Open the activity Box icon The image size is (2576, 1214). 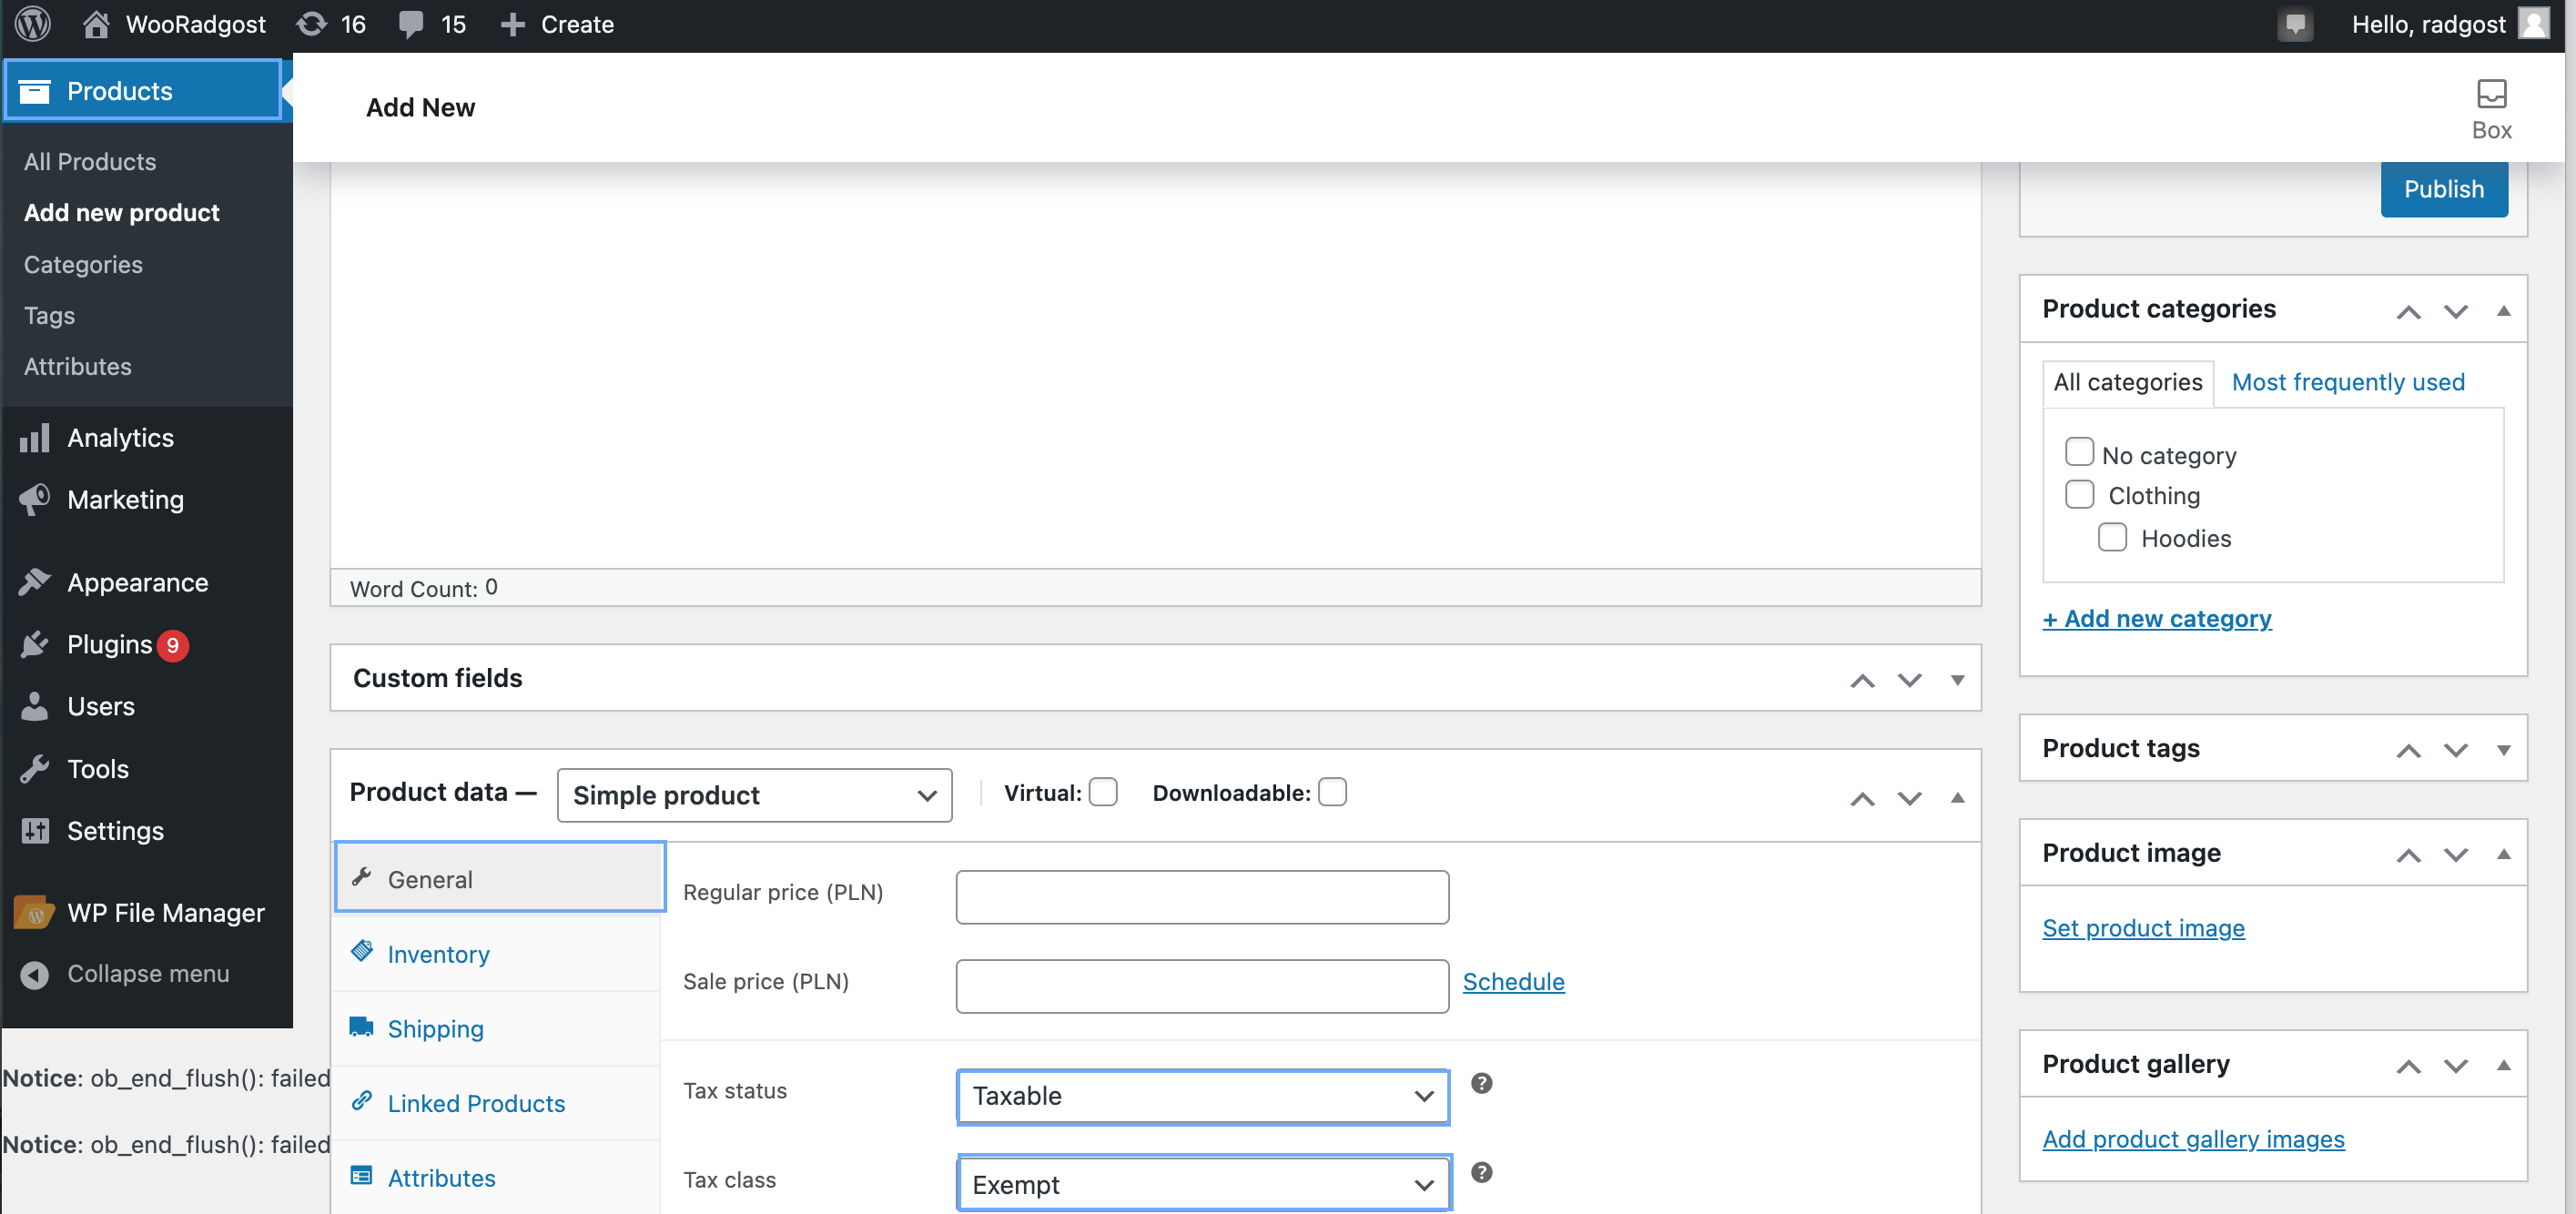click(x=2490, y=95)
